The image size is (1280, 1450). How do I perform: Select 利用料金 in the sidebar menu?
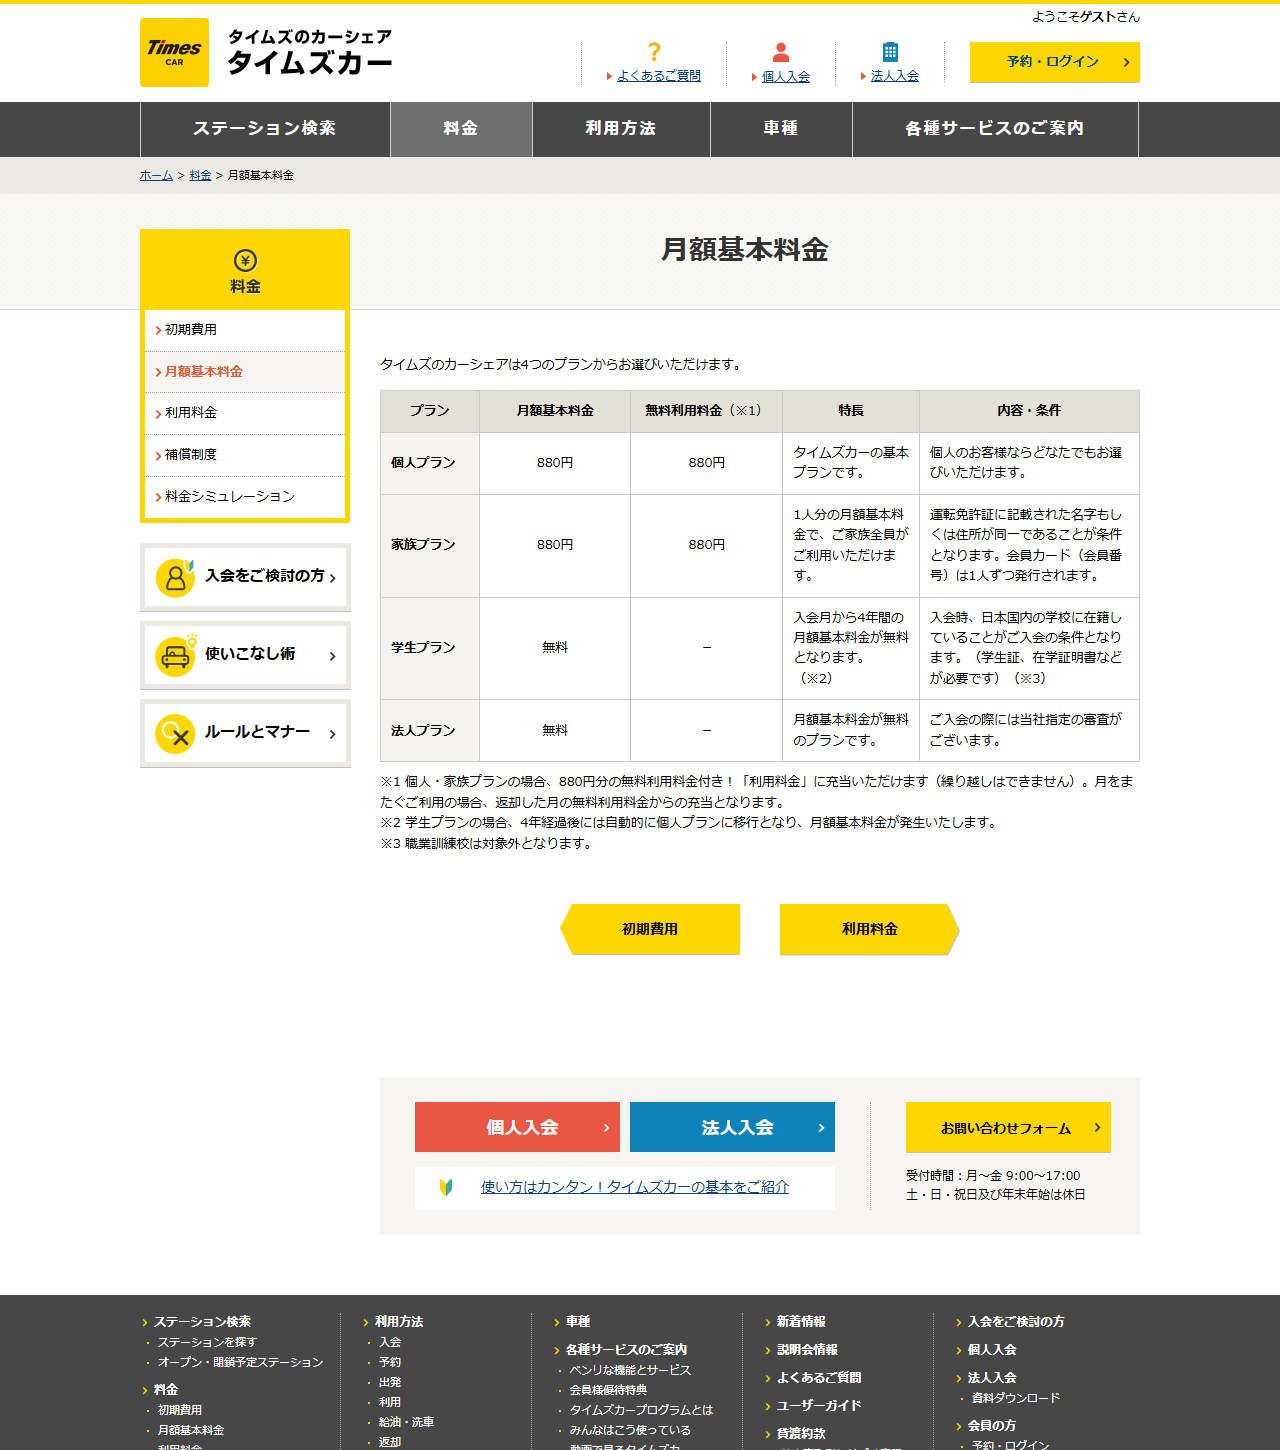click(245, 413)
